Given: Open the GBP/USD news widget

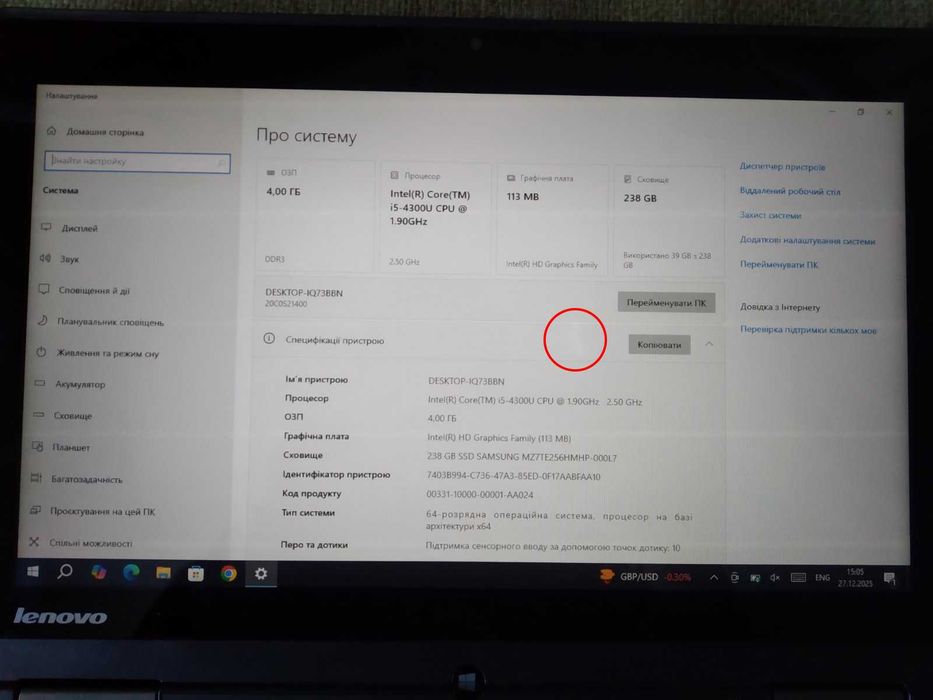Looking at the screenshot, I should [645, 577].
